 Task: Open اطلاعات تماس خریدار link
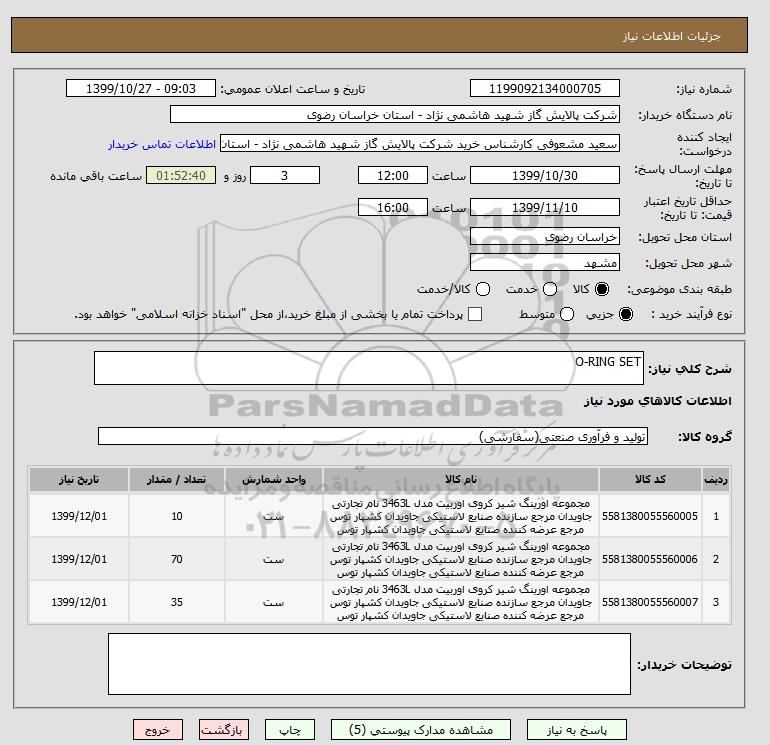tap(162, 144)
